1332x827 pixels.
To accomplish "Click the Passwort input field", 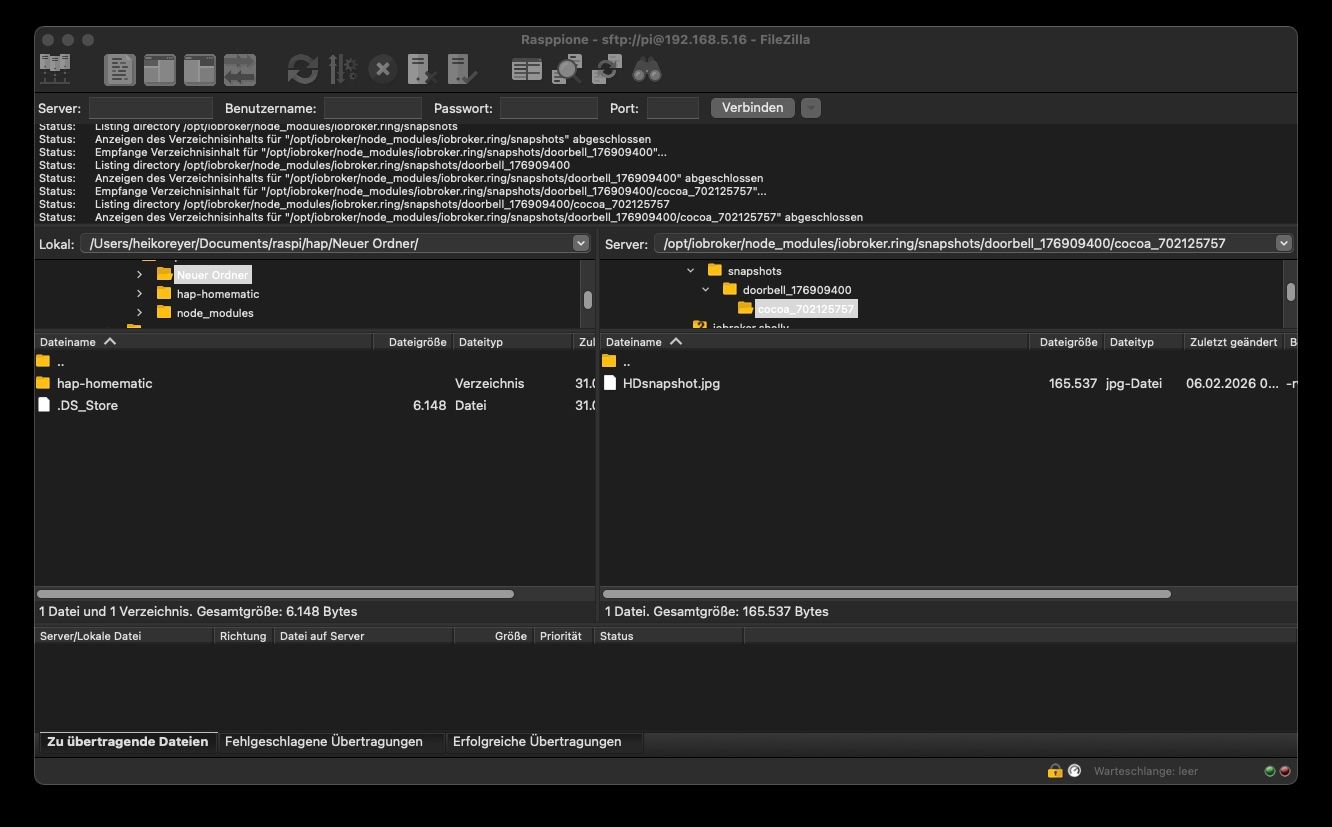I will point(549,108).
